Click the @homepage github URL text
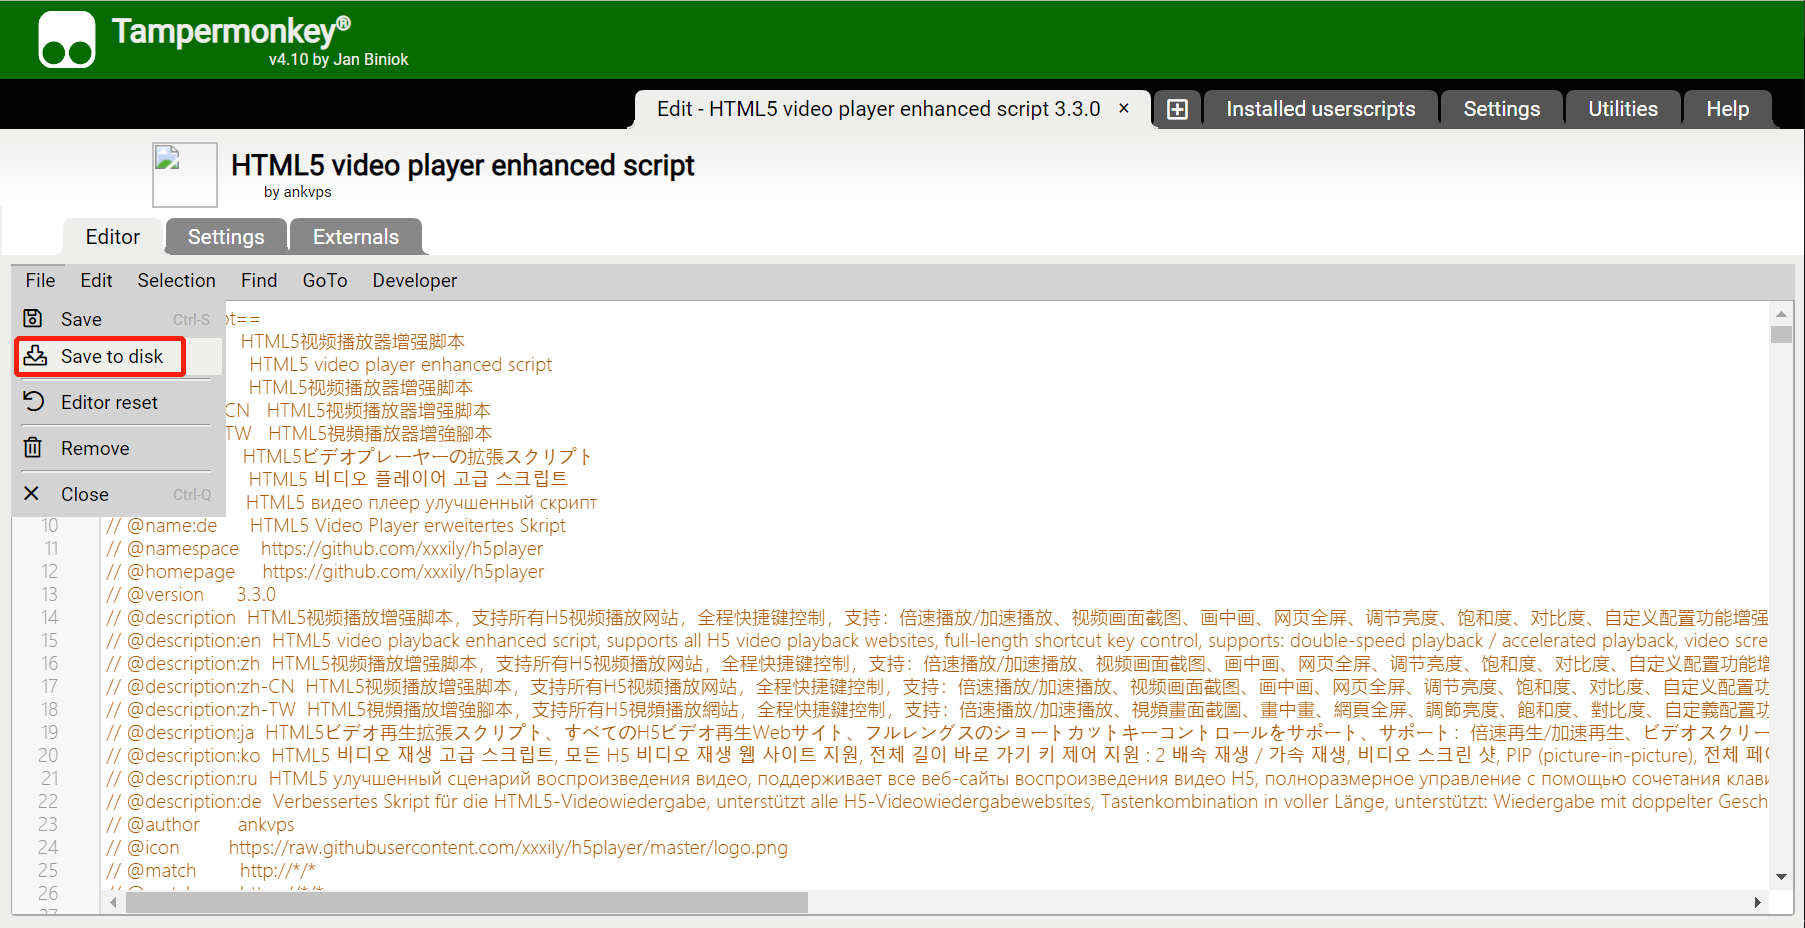The image size is (1805, 928). tap(403, 571)
